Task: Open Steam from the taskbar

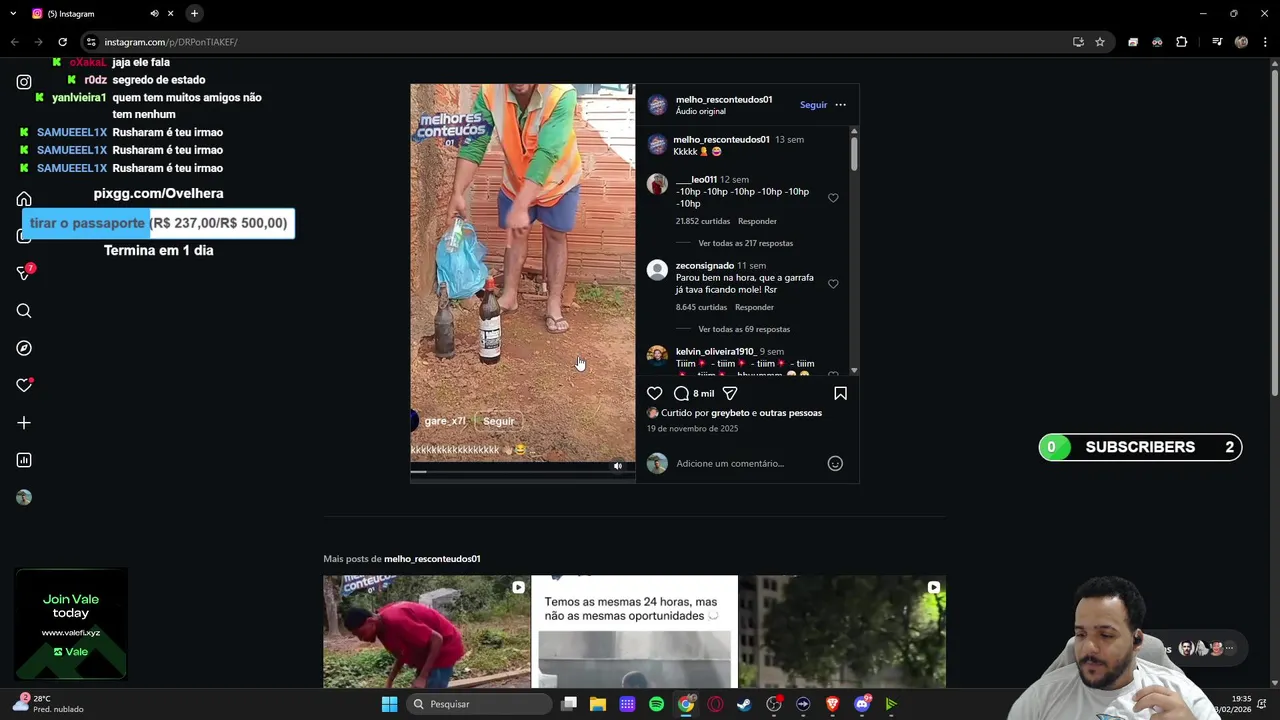Action: (744, 704)
